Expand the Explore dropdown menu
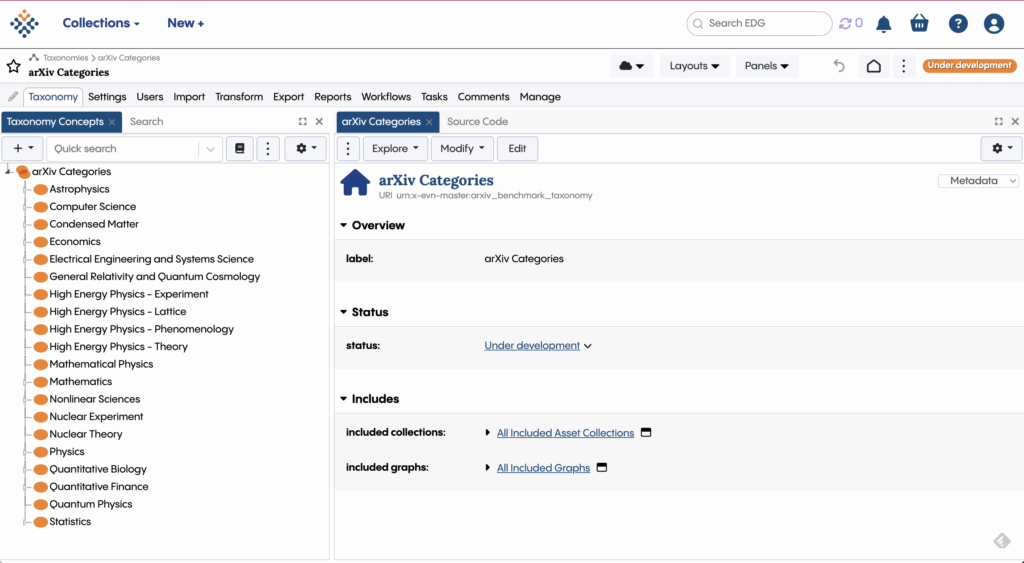This screenshot has height=563, width=1024. pyautogui.click(x=394, y=149)
